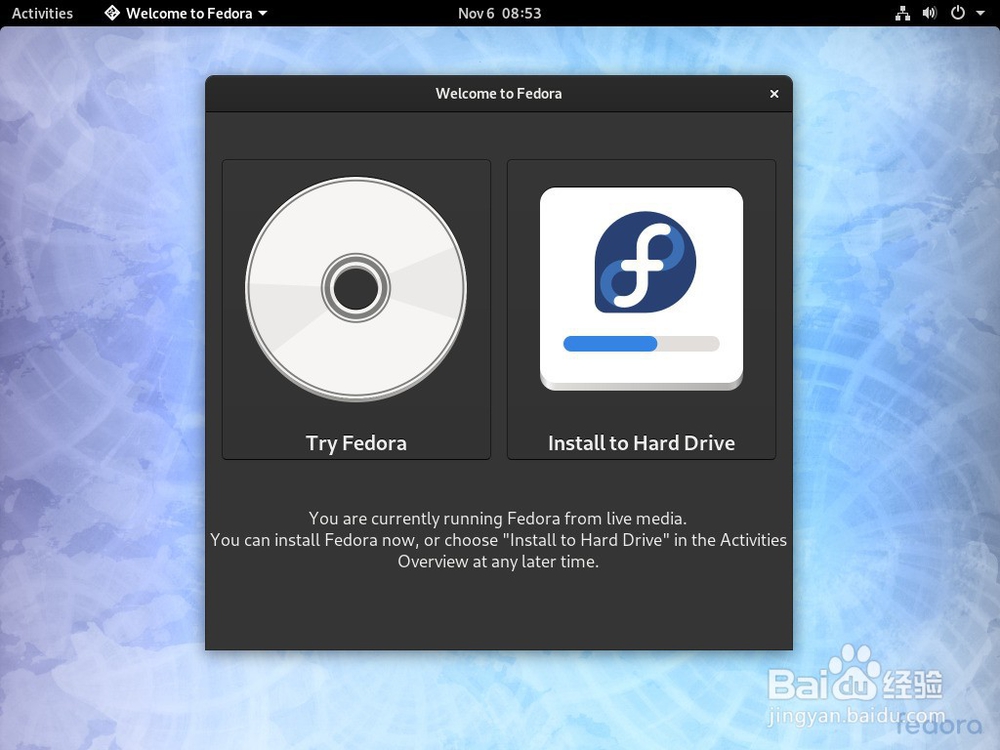Image resolution: width=1000 pixels, height=750 pixels.
Task: Click the power icon in the top bar
Action: [957, 13]
